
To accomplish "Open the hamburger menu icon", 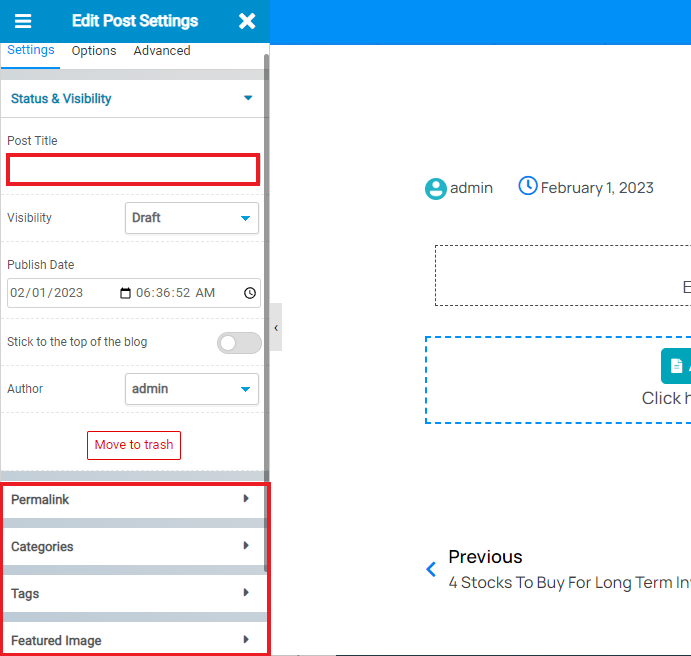I will (23, 21).
